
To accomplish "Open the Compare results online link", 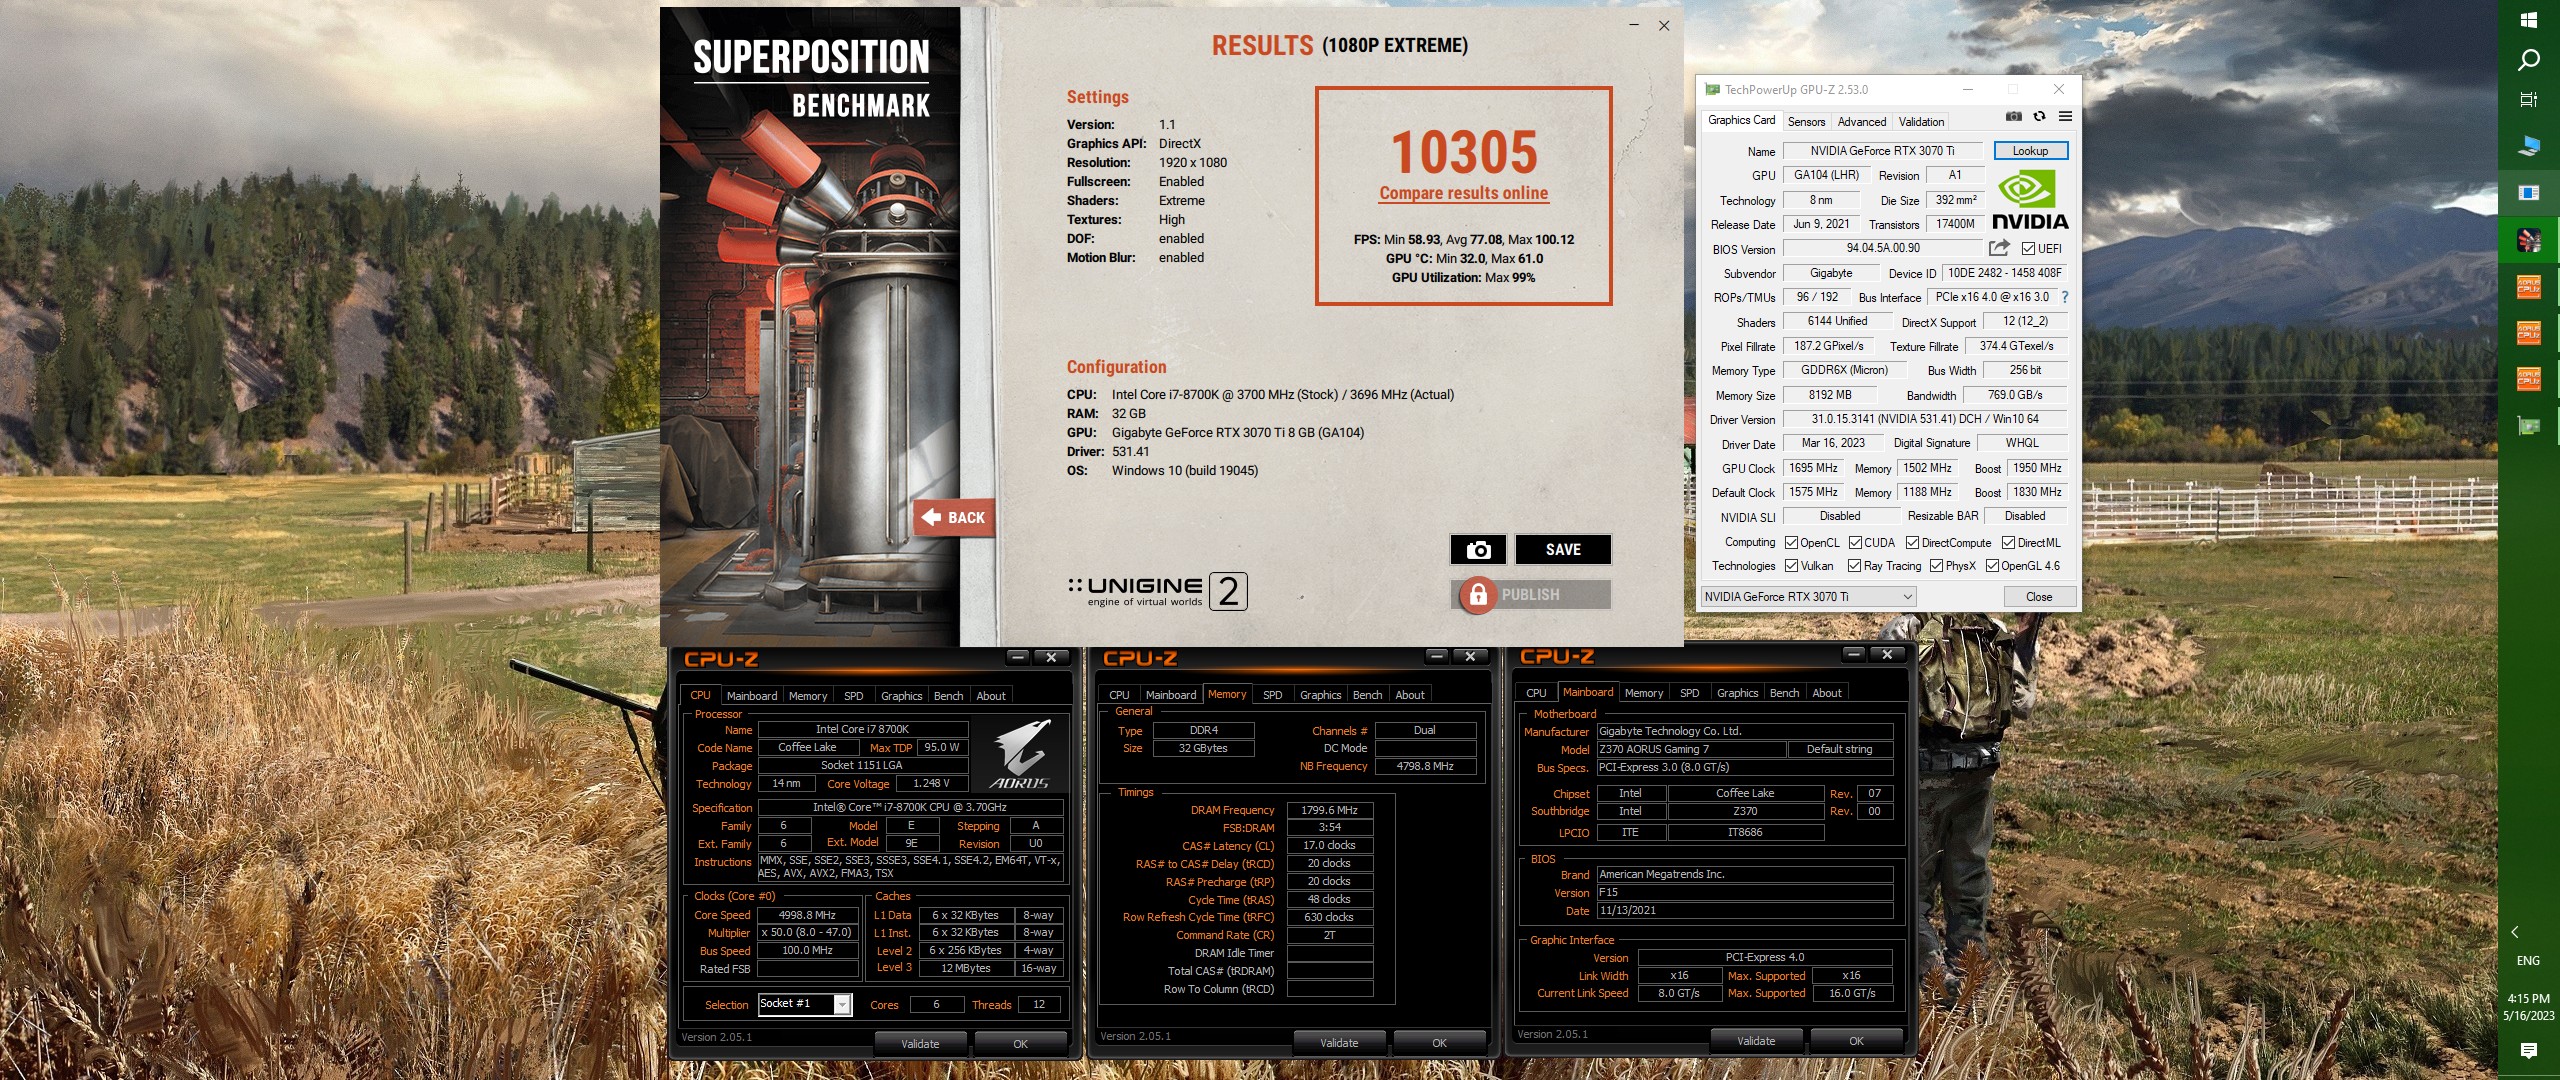I will [1464, 193].
